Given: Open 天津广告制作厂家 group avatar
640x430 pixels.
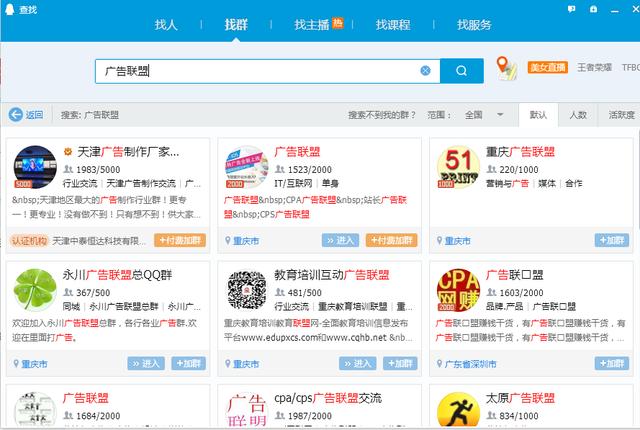Looking at the screenshot, I should coord(35,167).
